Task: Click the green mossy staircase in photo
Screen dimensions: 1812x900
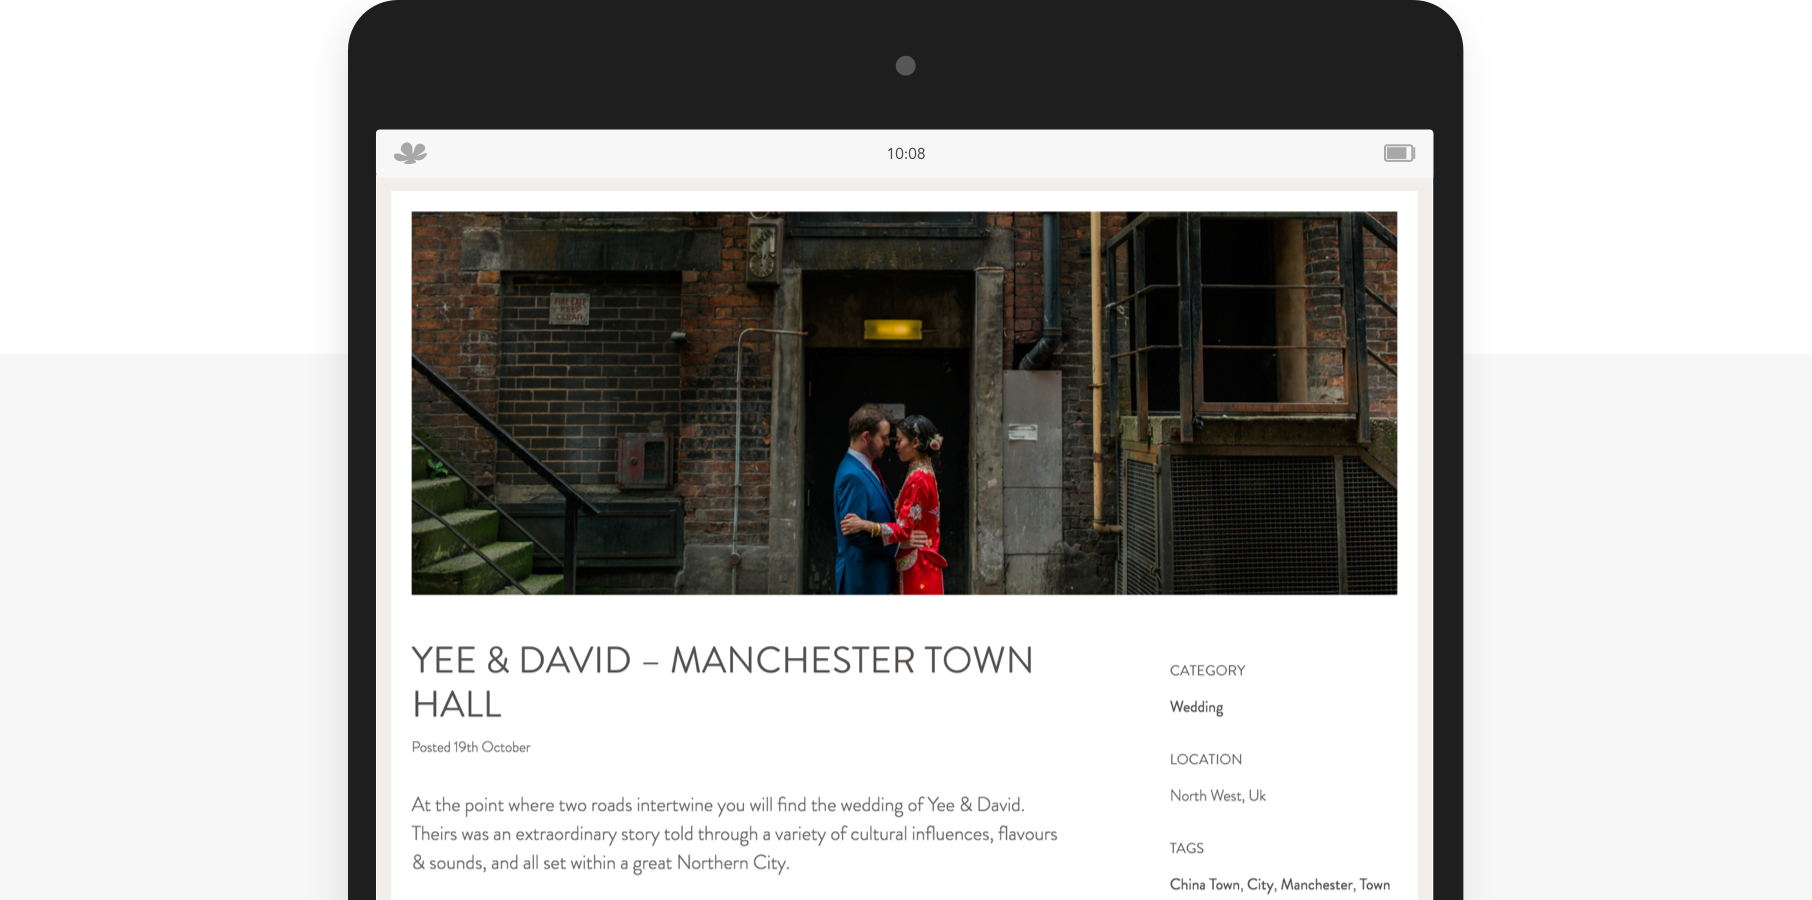Action: 470,530
